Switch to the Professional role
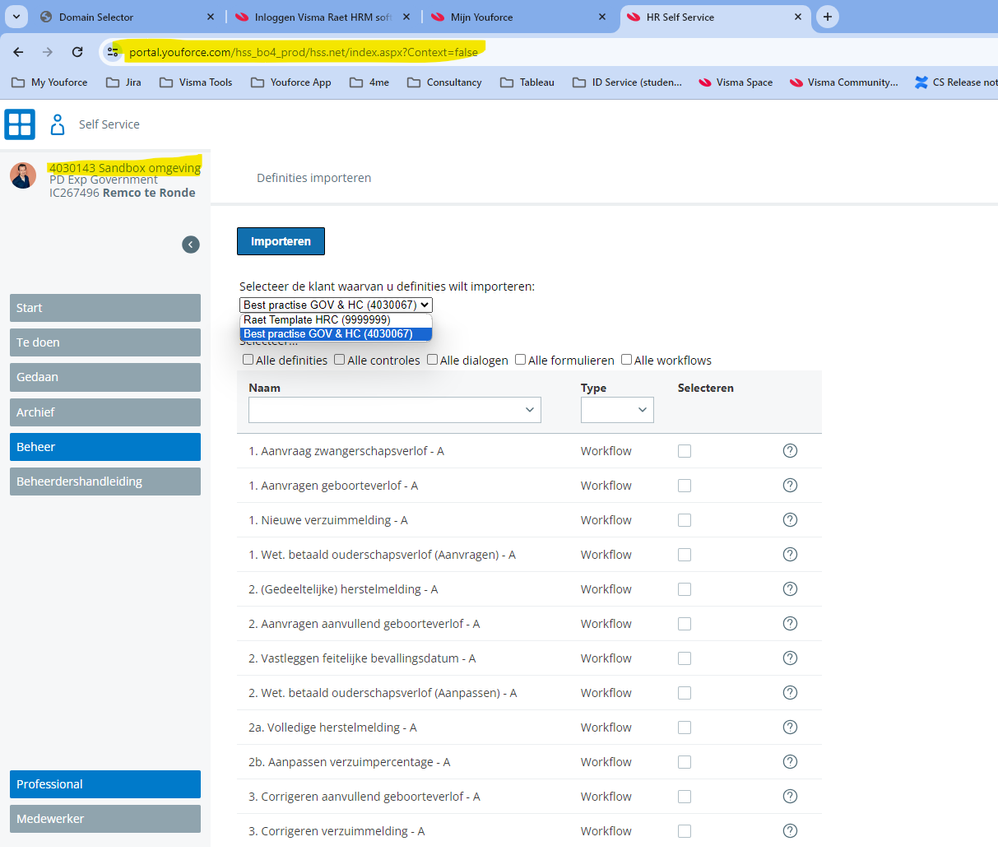This screenshot has width=998, height=847. coord(105,784)
